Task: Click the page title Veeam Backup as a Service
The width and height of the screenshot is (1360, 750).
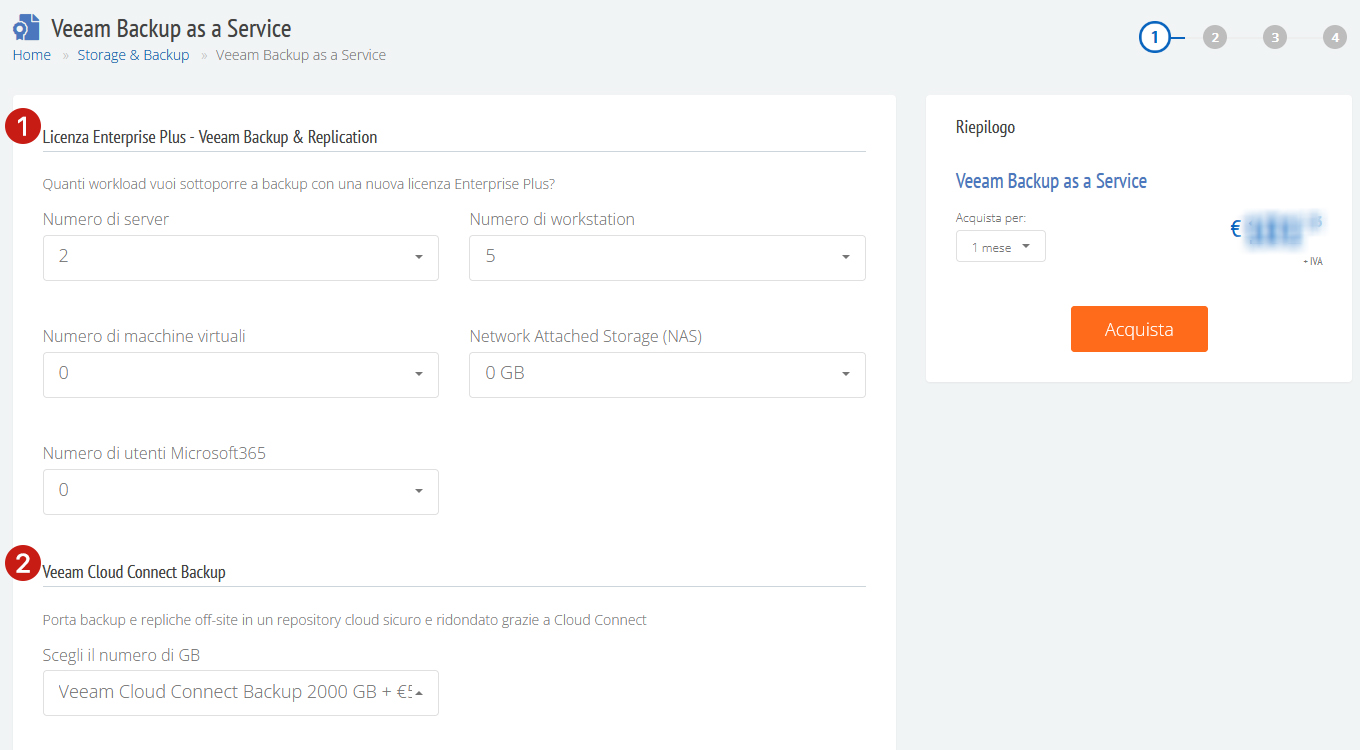Action: [x=171, y=28]
